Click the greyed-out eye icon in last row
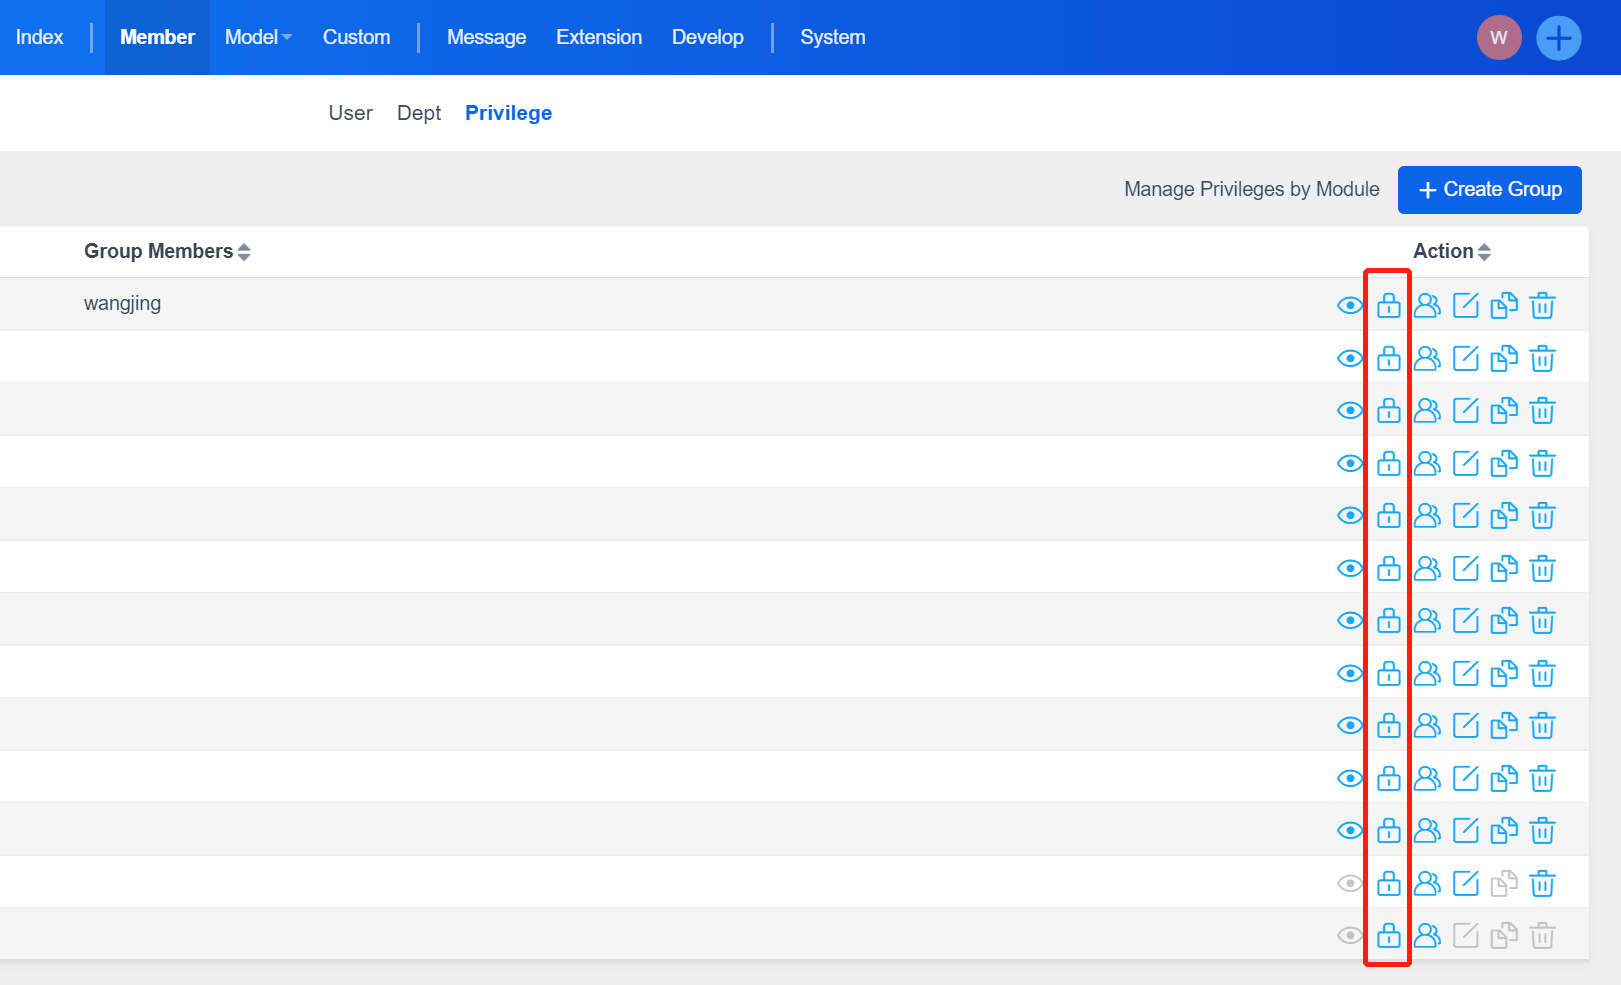The image size is (1621, 985). pos(1350,936)
